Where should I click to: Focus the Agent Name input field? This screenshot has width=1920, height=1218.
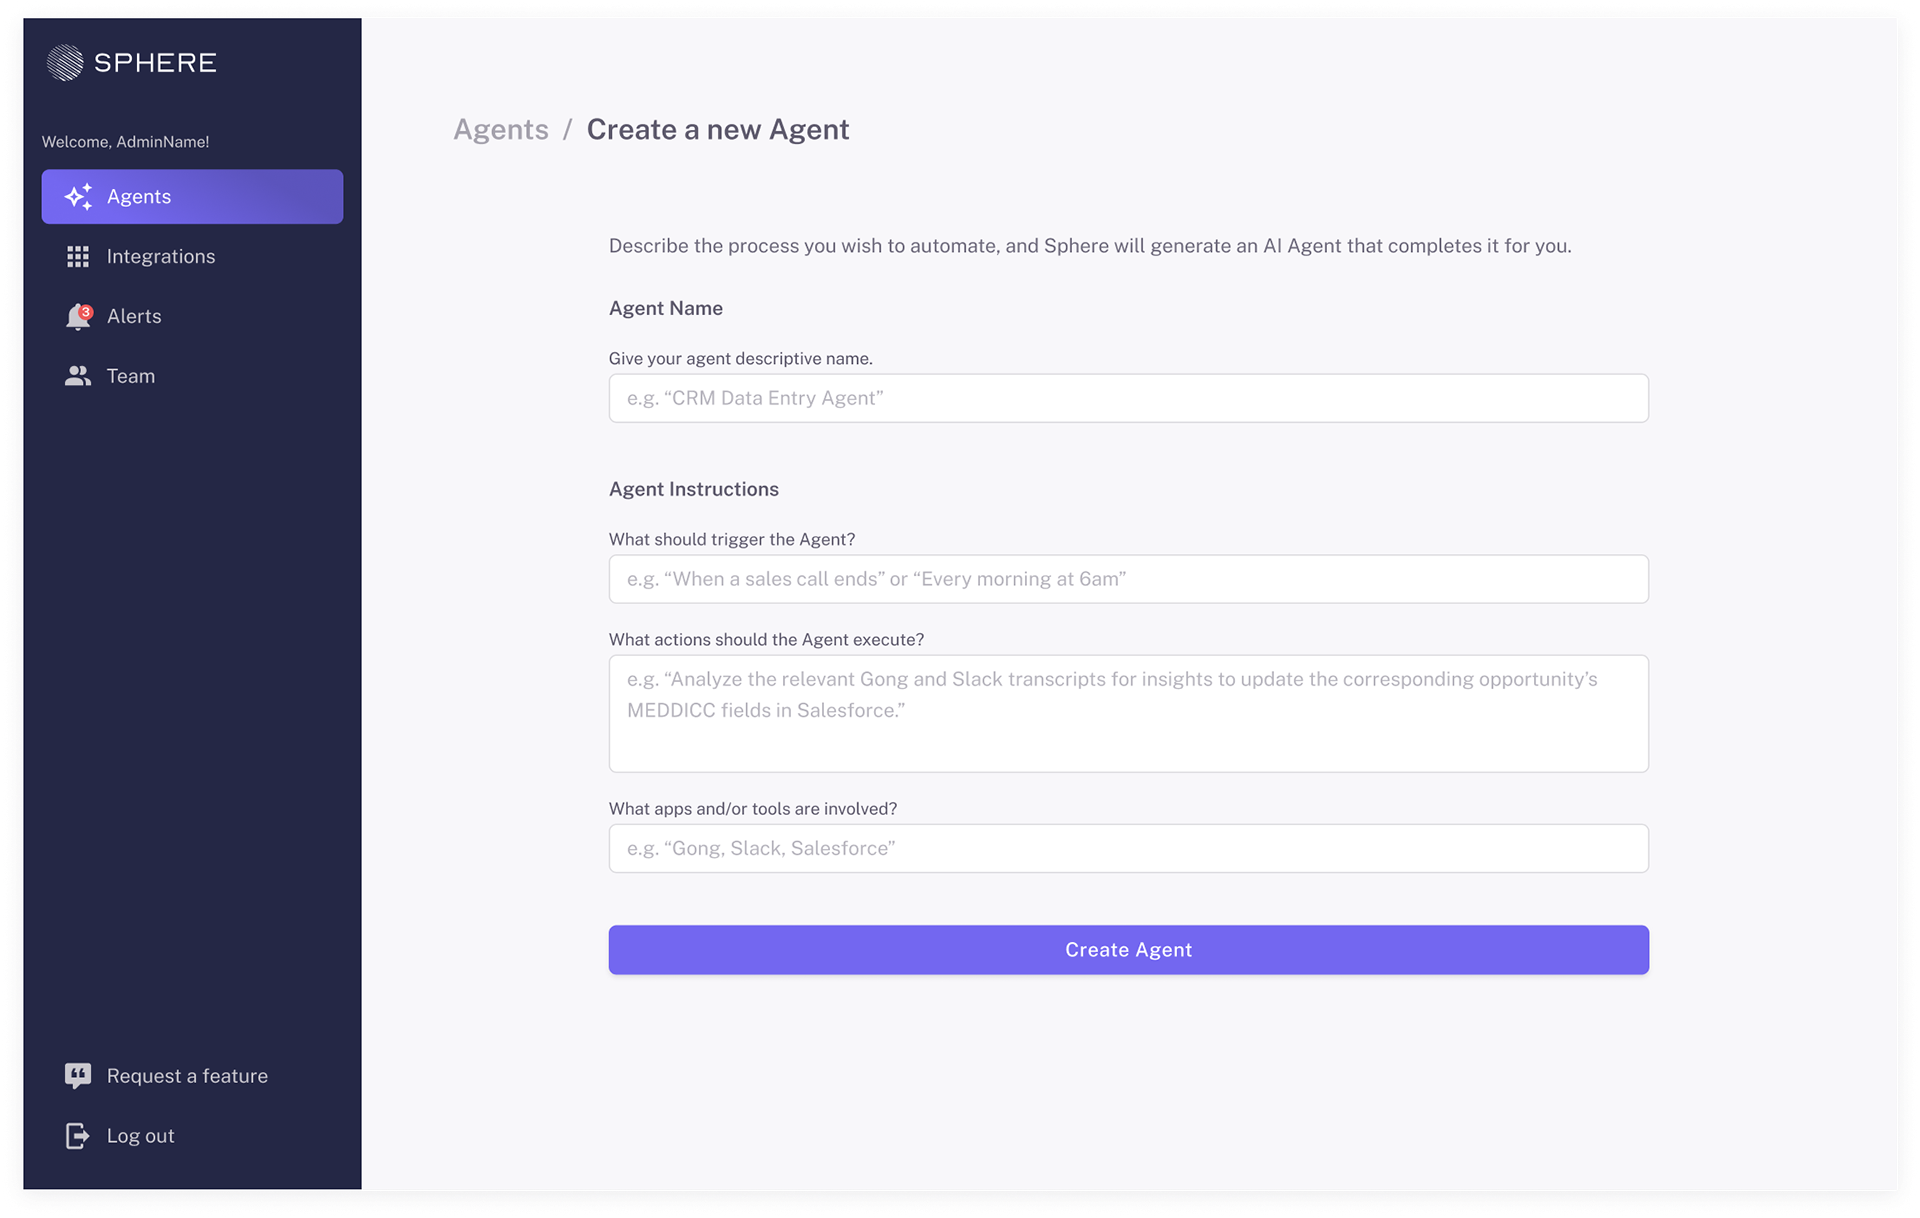[1128, 398]
